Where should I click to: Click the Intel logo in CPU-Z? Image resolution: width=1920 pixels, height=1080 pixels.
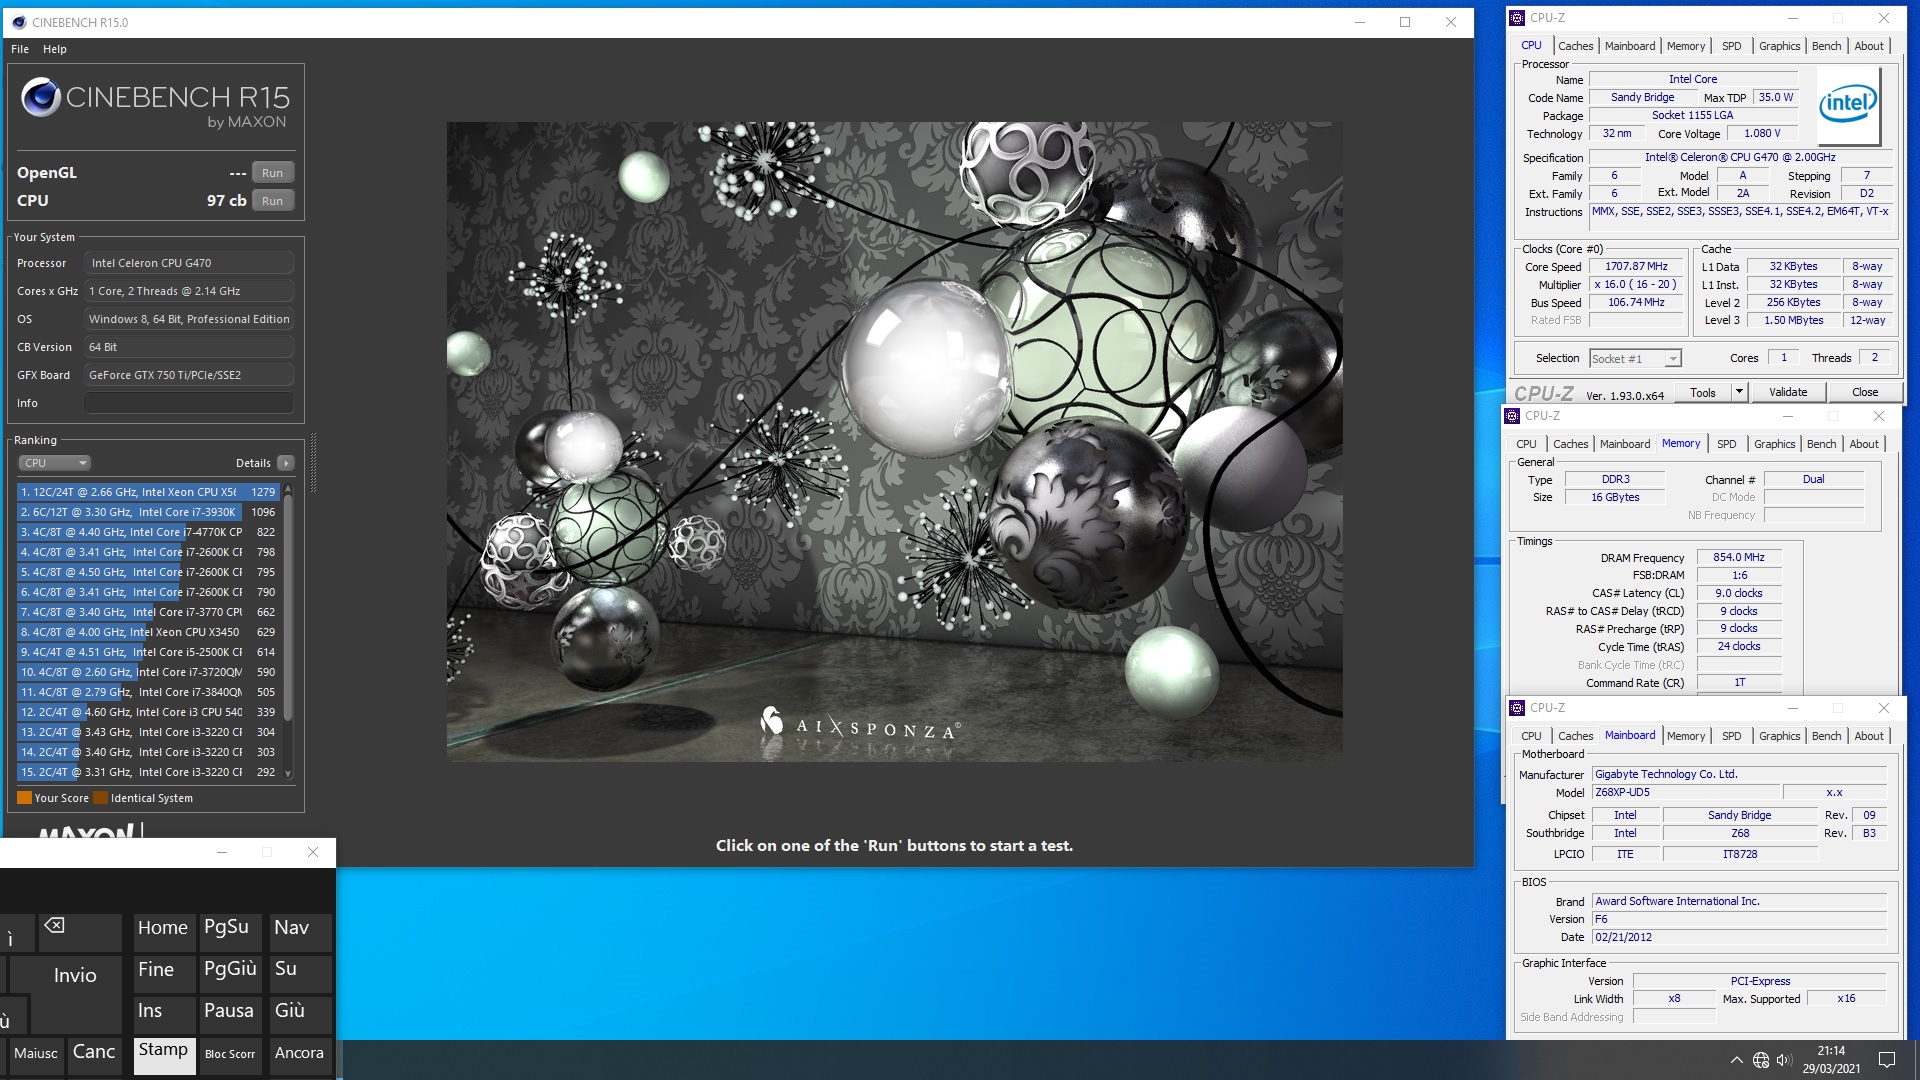[x=1848, y=104]
